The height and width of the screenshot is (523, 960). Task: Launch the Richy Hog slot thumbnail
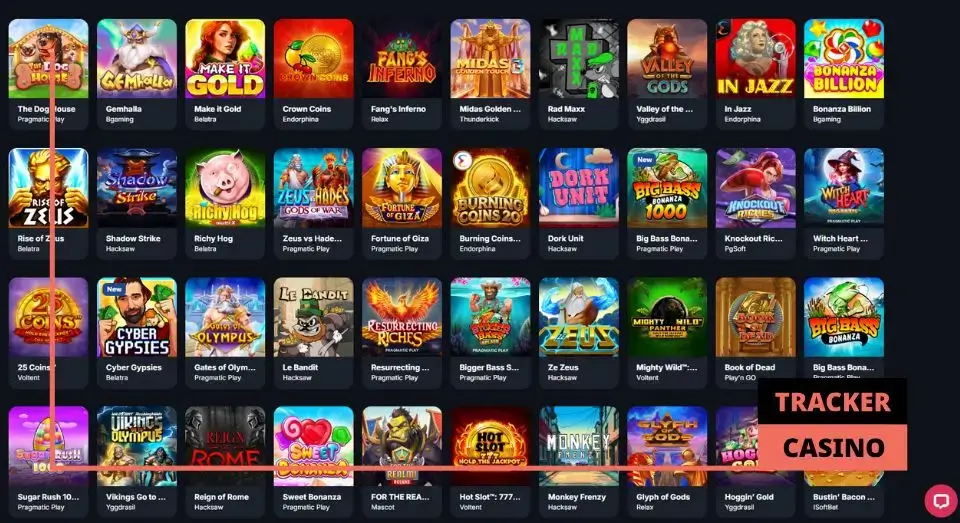click(225, 188)
